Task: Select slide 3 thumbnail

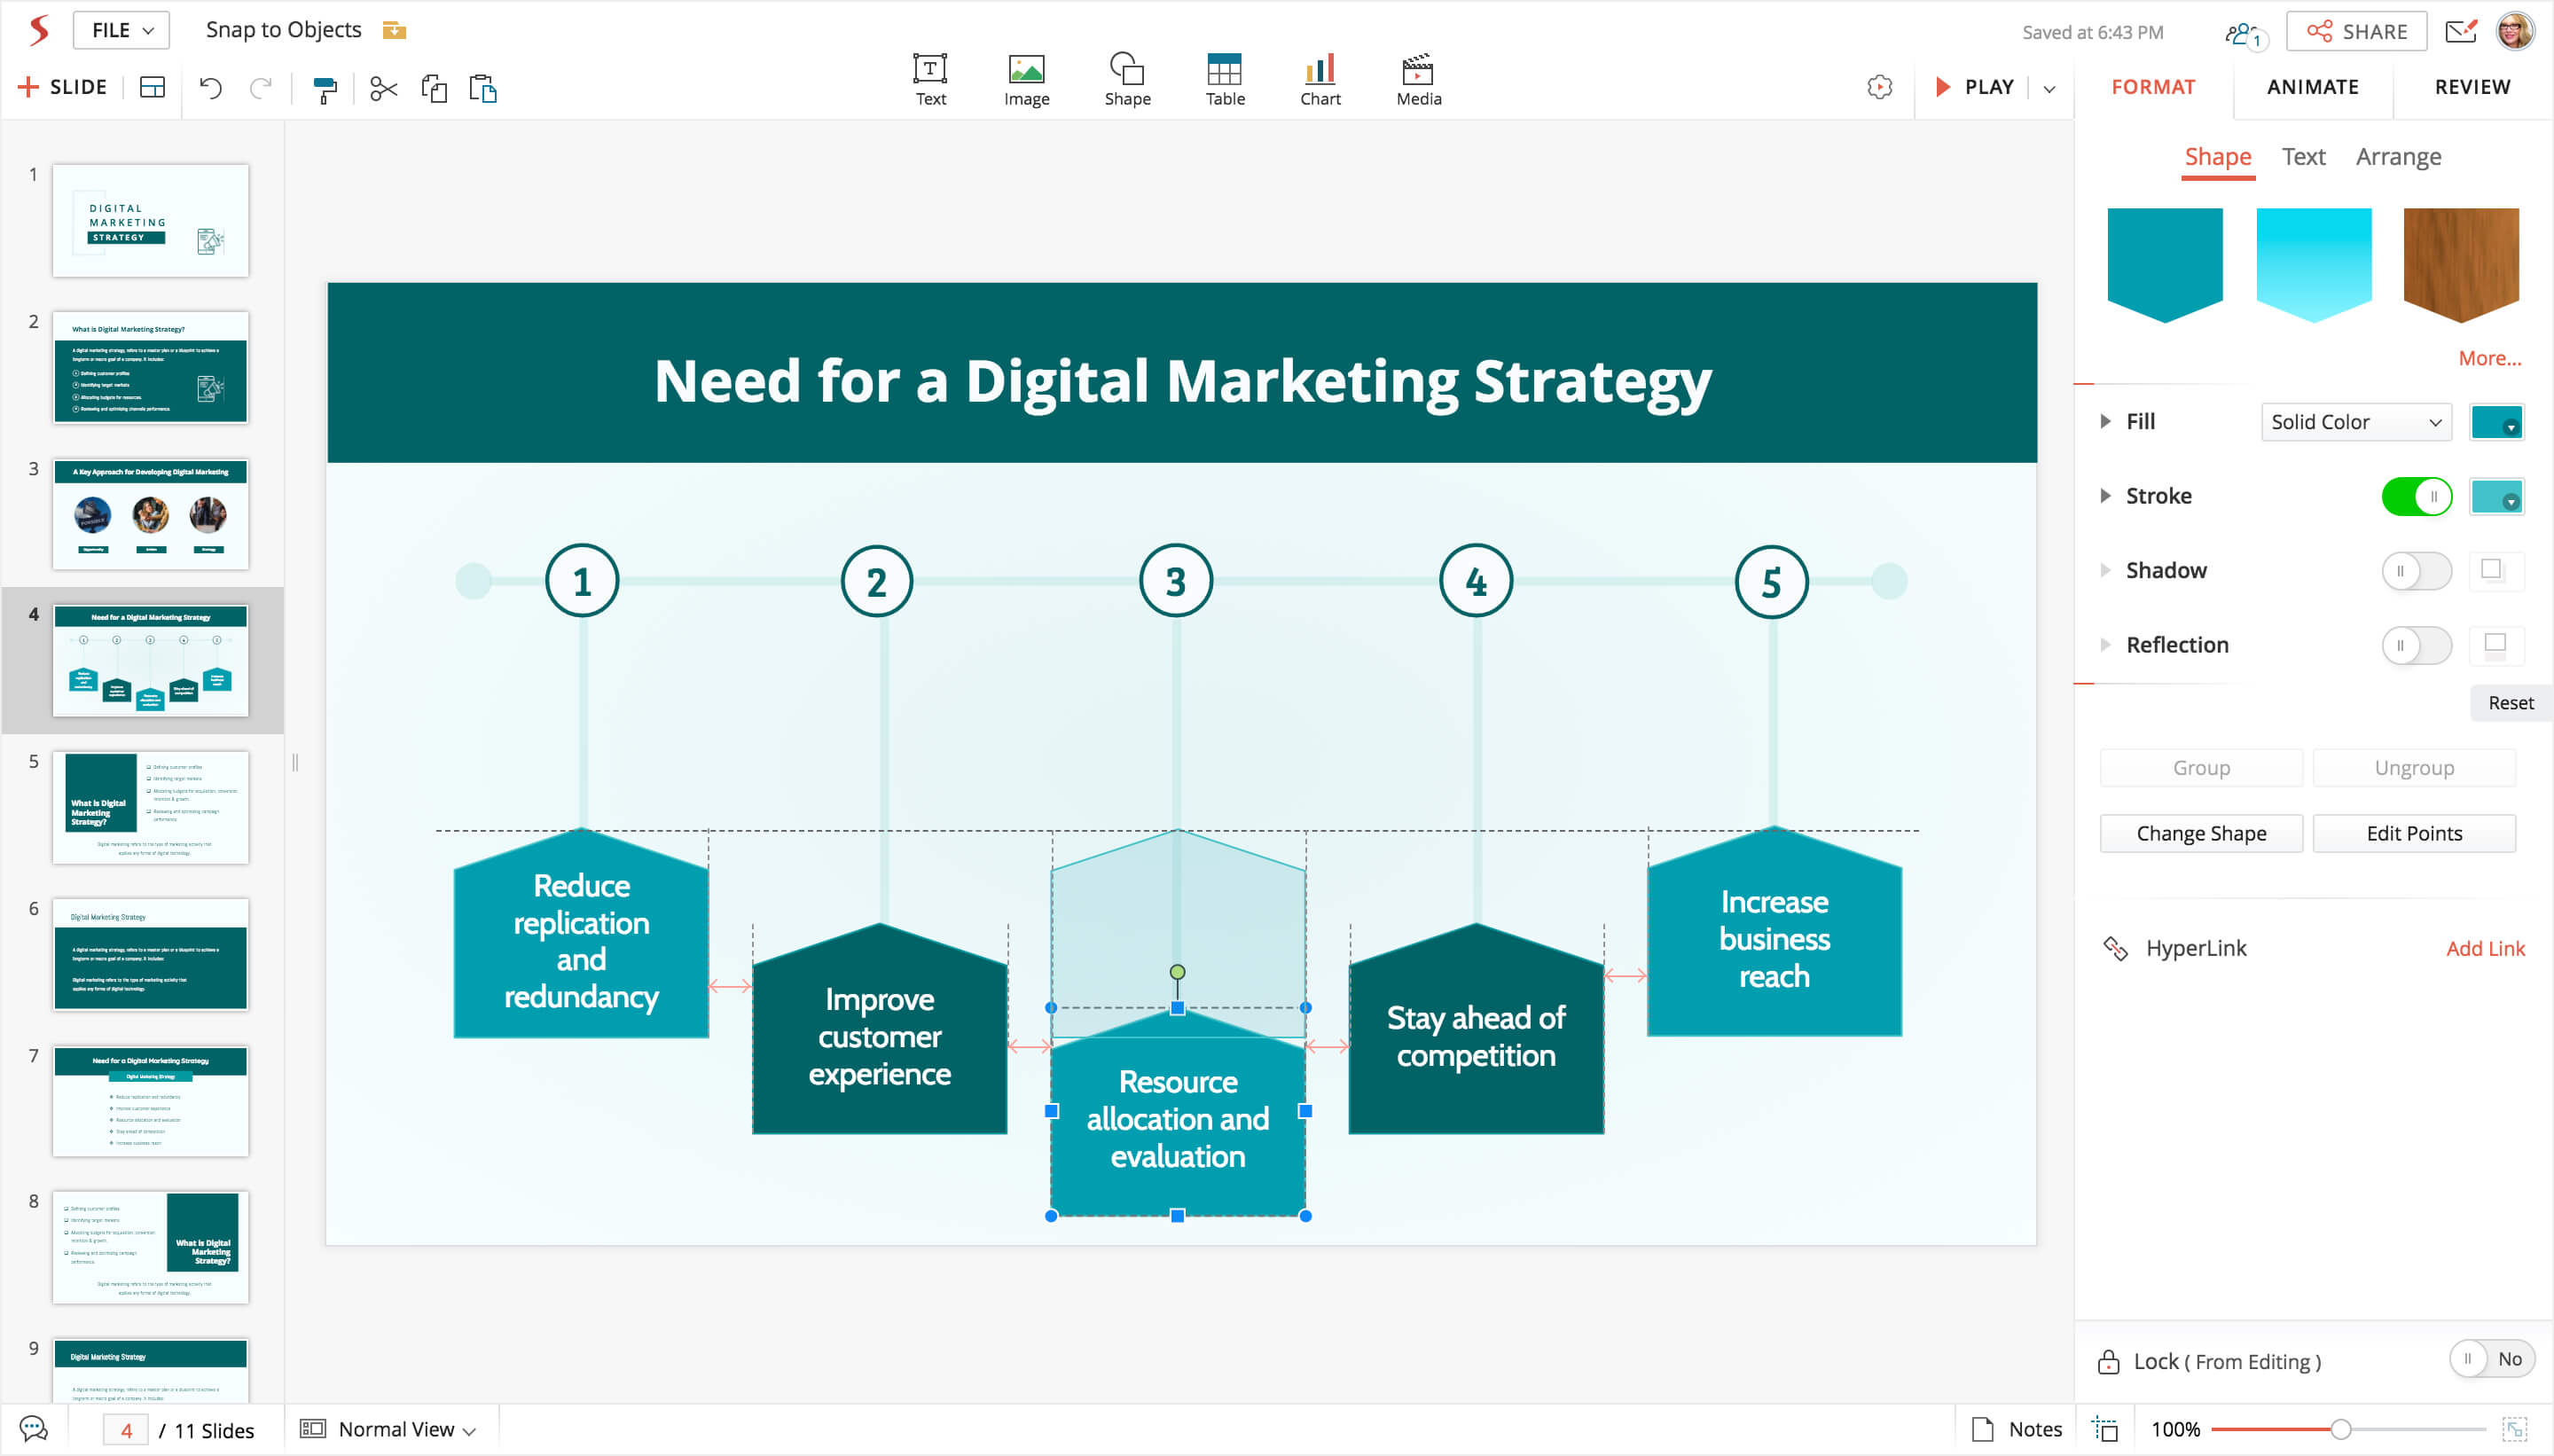Action: 150,514
